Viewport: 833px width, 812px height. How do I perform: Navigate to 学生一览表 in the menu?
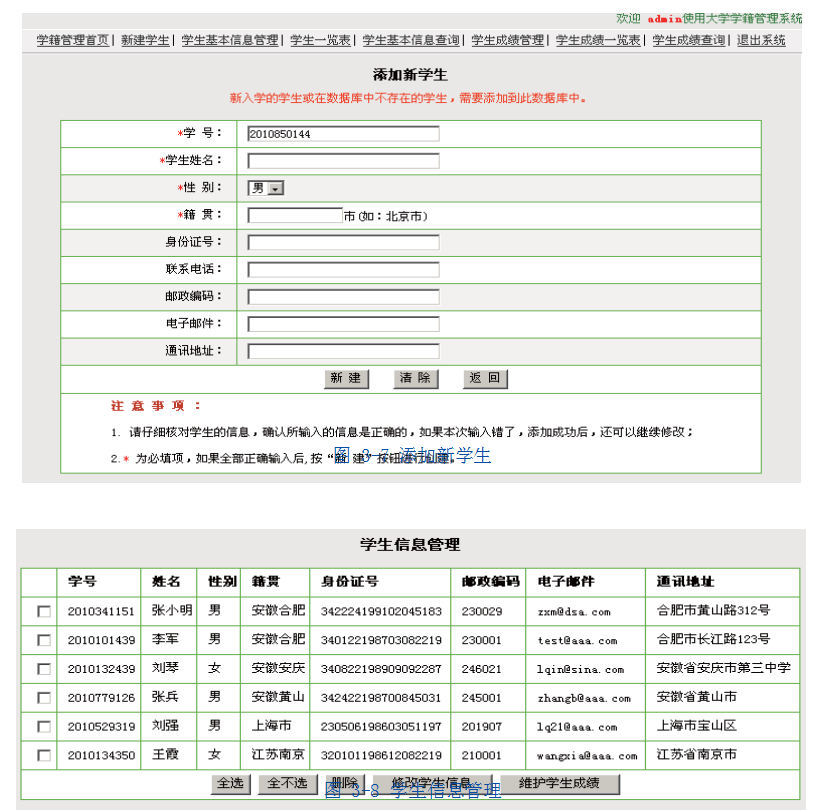320,40
